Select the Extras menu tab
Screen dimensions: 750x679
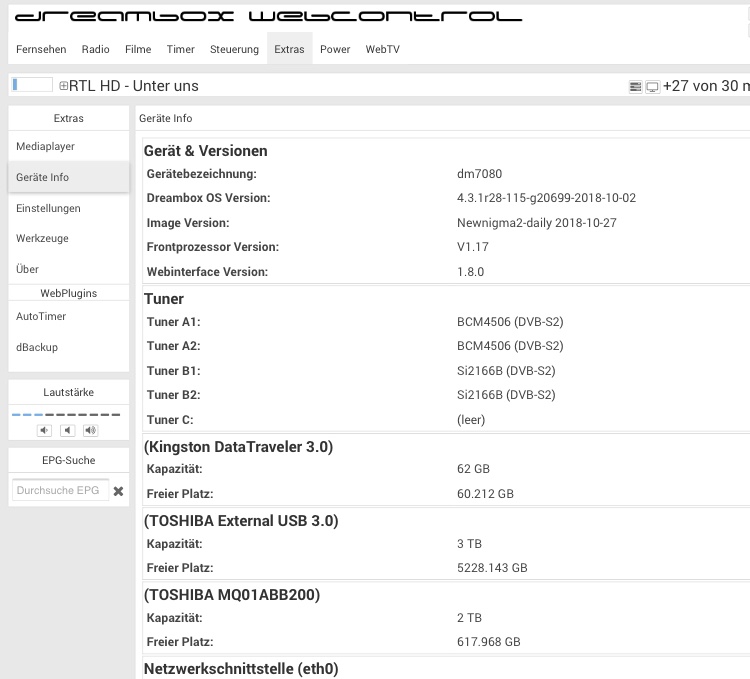coord(289,49)
